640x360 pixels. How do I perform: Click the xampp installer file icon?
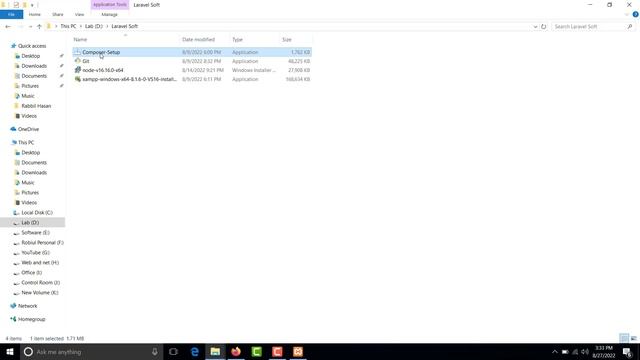point(78,79)
